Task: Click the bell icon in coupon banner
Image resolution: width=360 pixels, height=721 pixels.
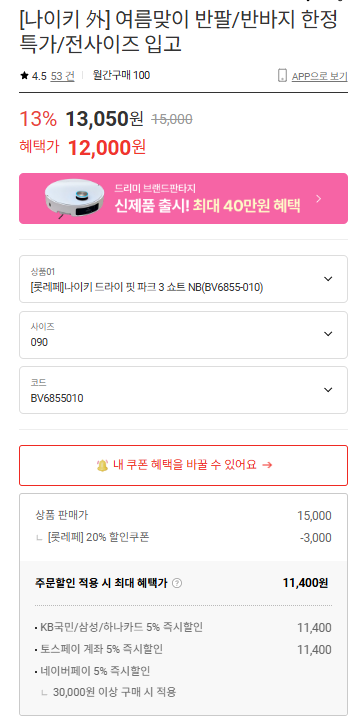Action: 102,465
